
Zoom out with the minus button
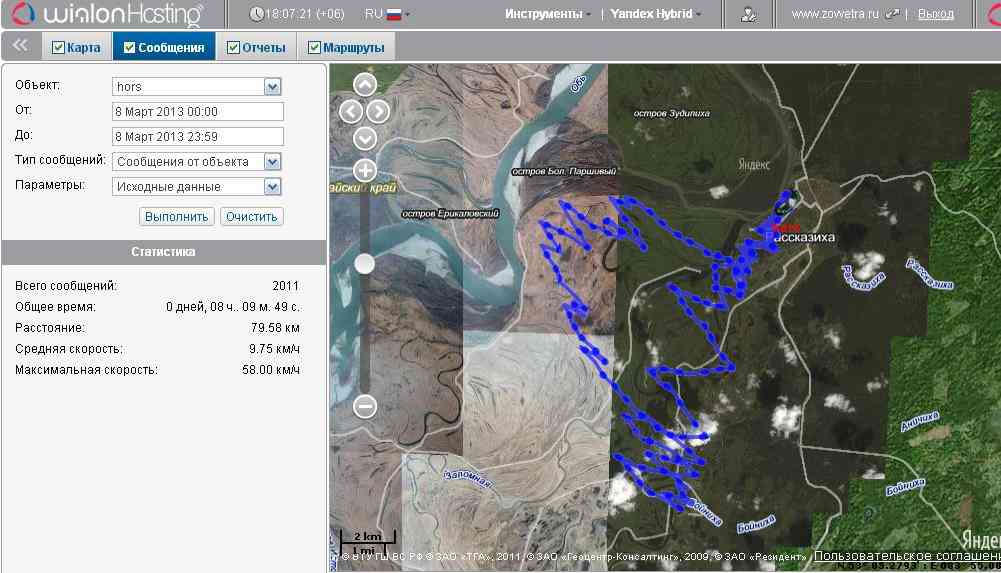pos(365,406)
